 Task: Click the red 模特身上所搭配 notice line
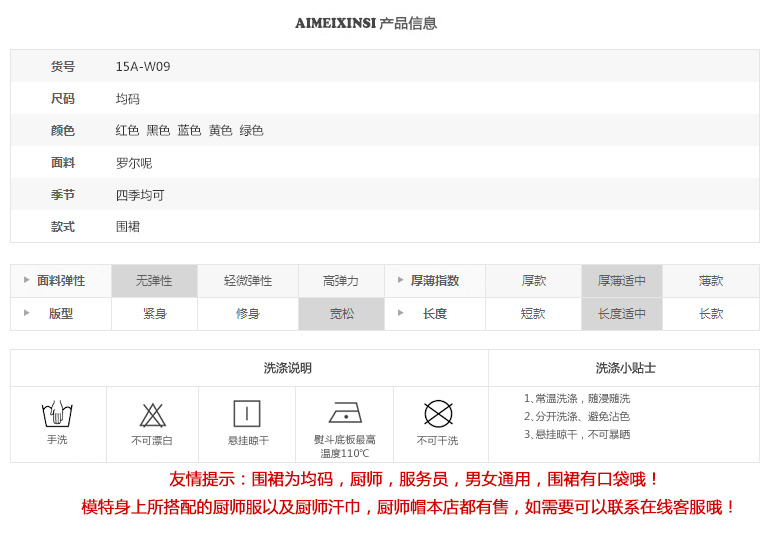click(408, 507)
